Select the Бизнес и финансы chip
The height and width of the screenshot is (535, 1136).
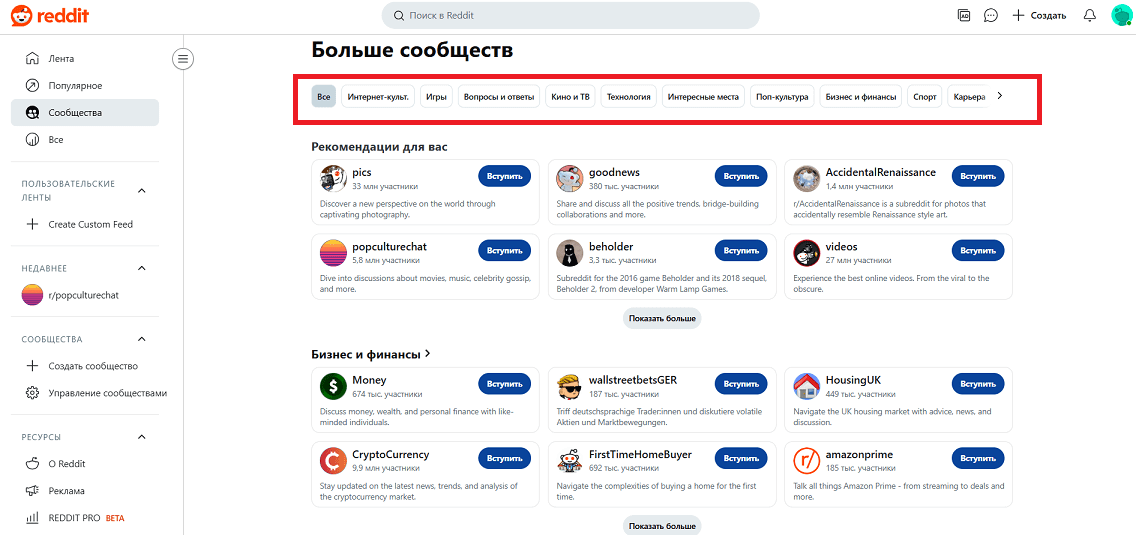tap(861, 96)
